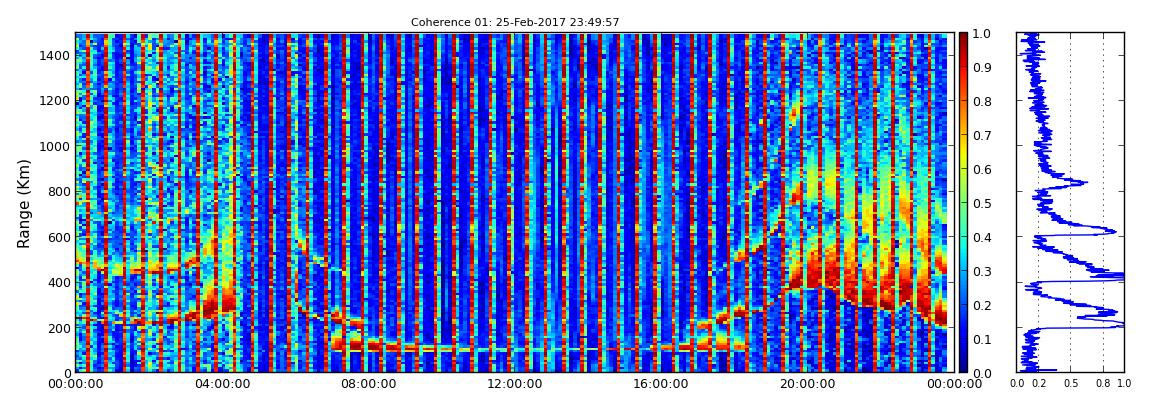Click the 0.5 tick under the profile plot
The width and height of the screenshot is (1150, 407).
click(x=1071, y=383)
